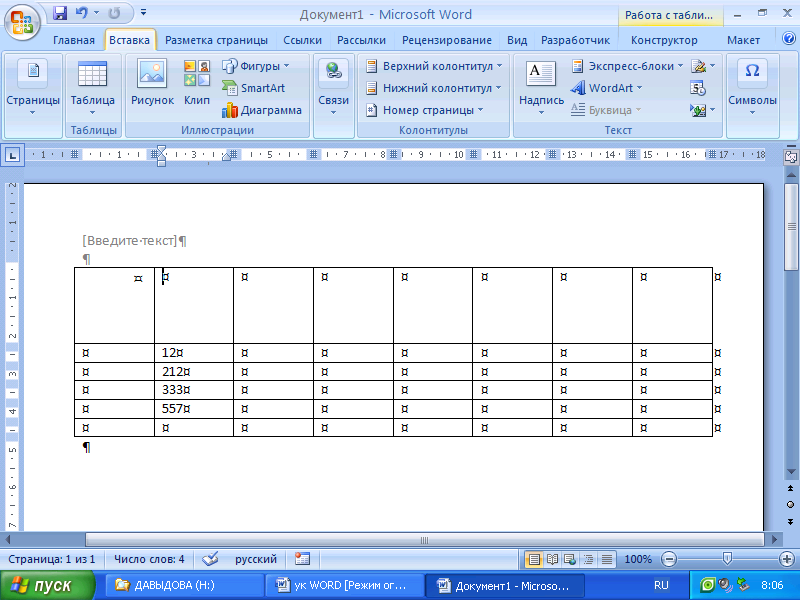
Task: Click the Office button orb
Action: point(22,22)
